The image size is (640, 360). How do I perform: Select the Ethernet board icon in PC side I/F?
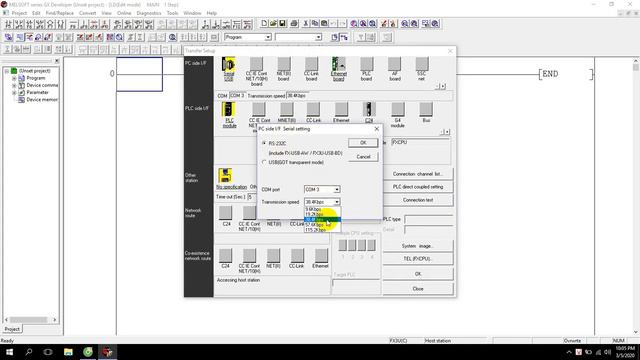coord(339,64)
